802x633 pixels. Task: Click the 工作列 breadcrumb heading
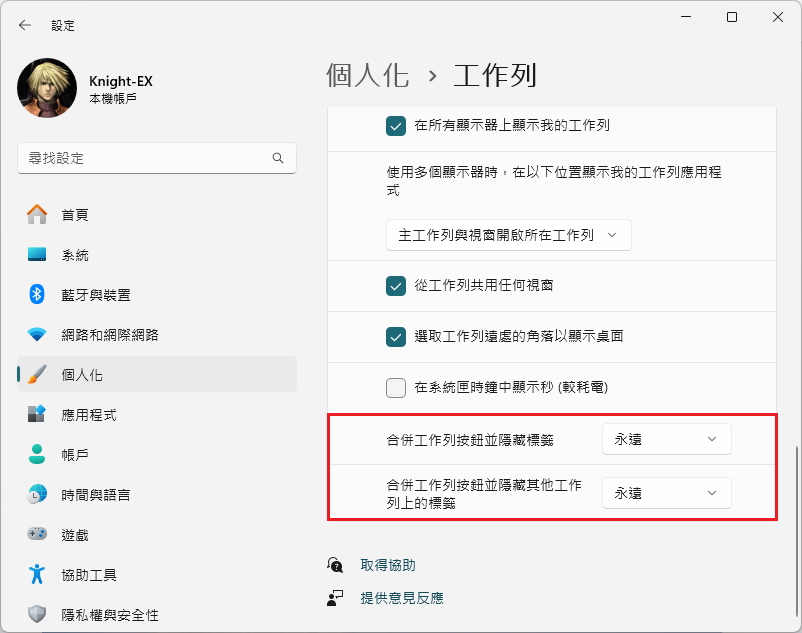click(495, 76)
